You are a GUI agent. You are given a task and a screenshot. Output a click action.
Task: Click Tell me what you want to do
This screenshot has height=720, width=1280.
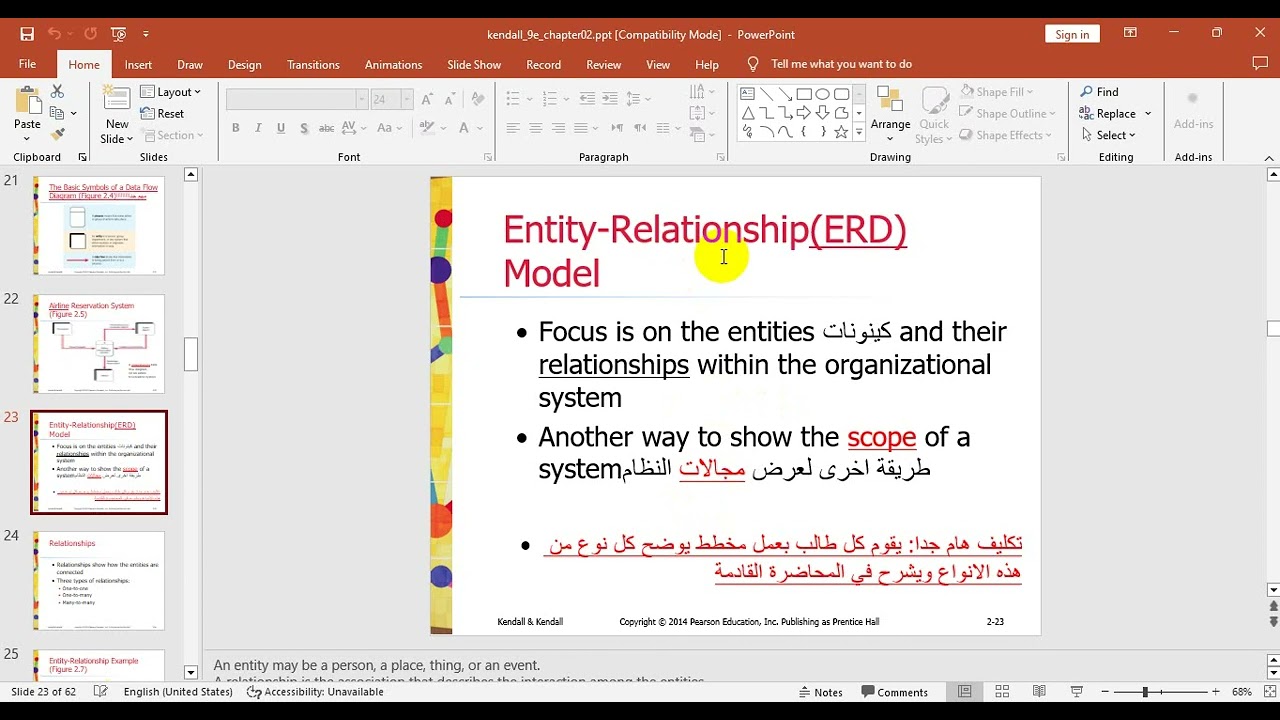point(841,64)
